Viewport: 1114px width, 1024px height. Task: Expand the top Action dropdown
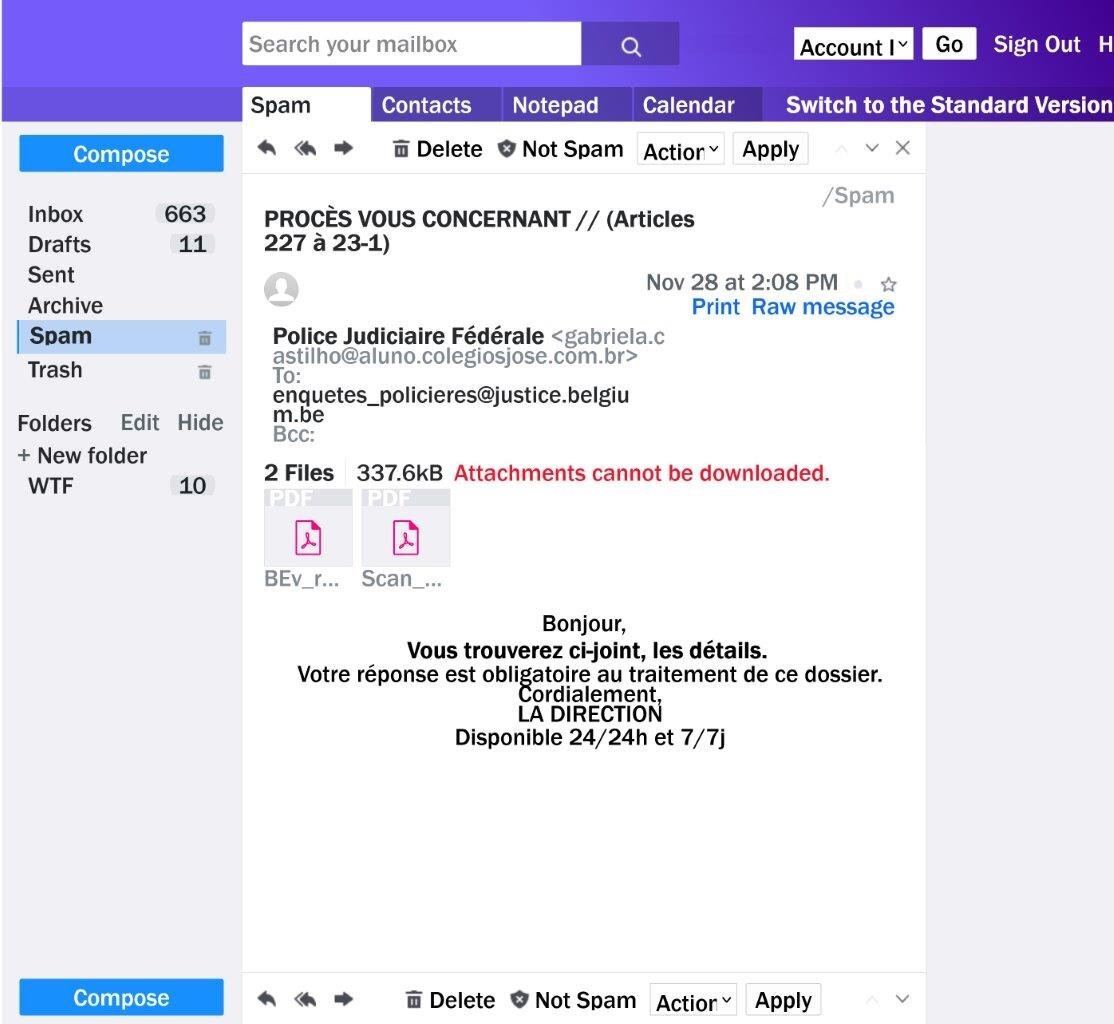pyautogui.click(x=681, y=149)
